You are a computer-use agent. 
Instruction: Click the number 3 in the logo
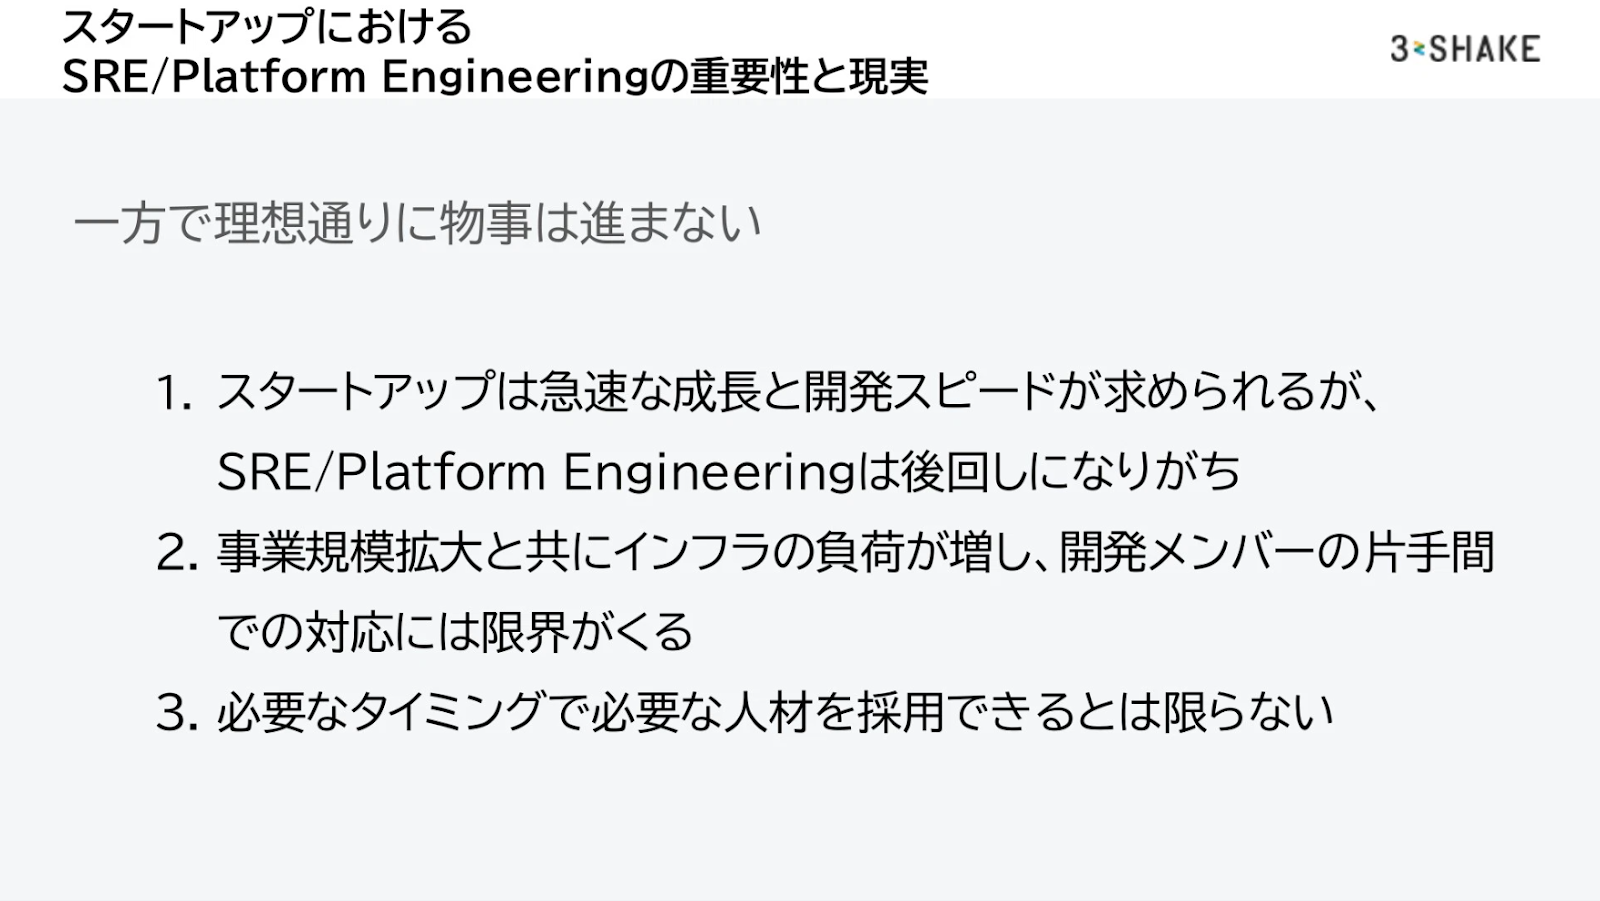tap(1399, 48)
